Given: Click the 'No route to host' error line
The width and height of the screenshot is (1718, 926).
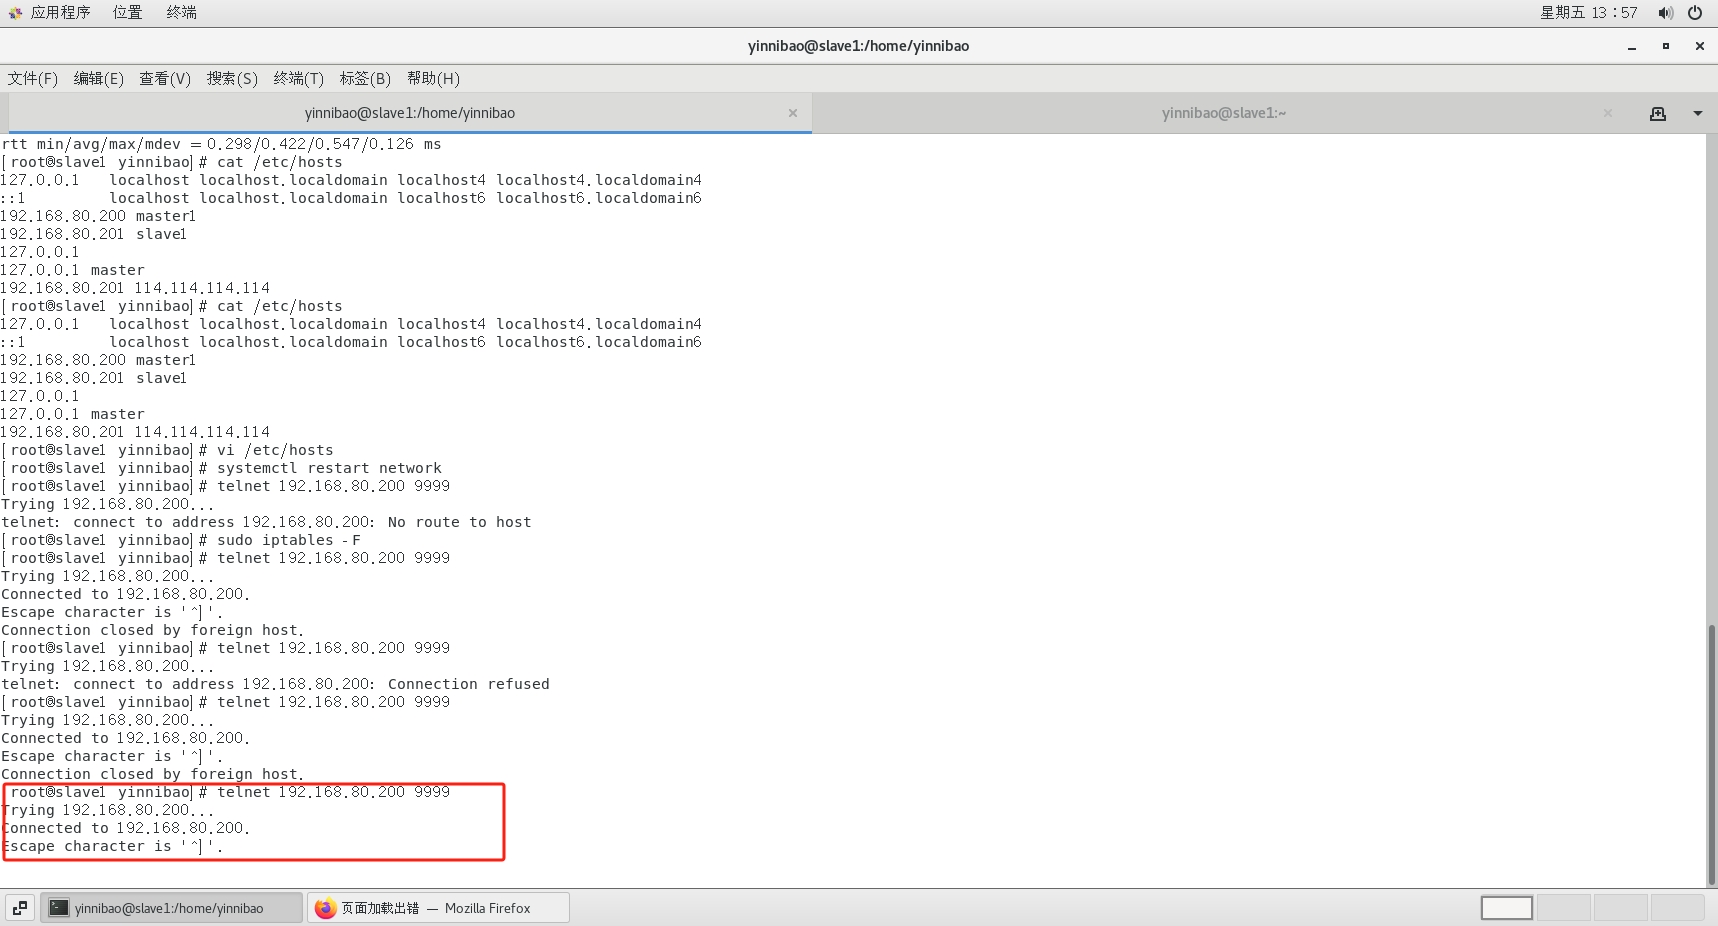Looking at the screenshot, I should tap(266, 522).
